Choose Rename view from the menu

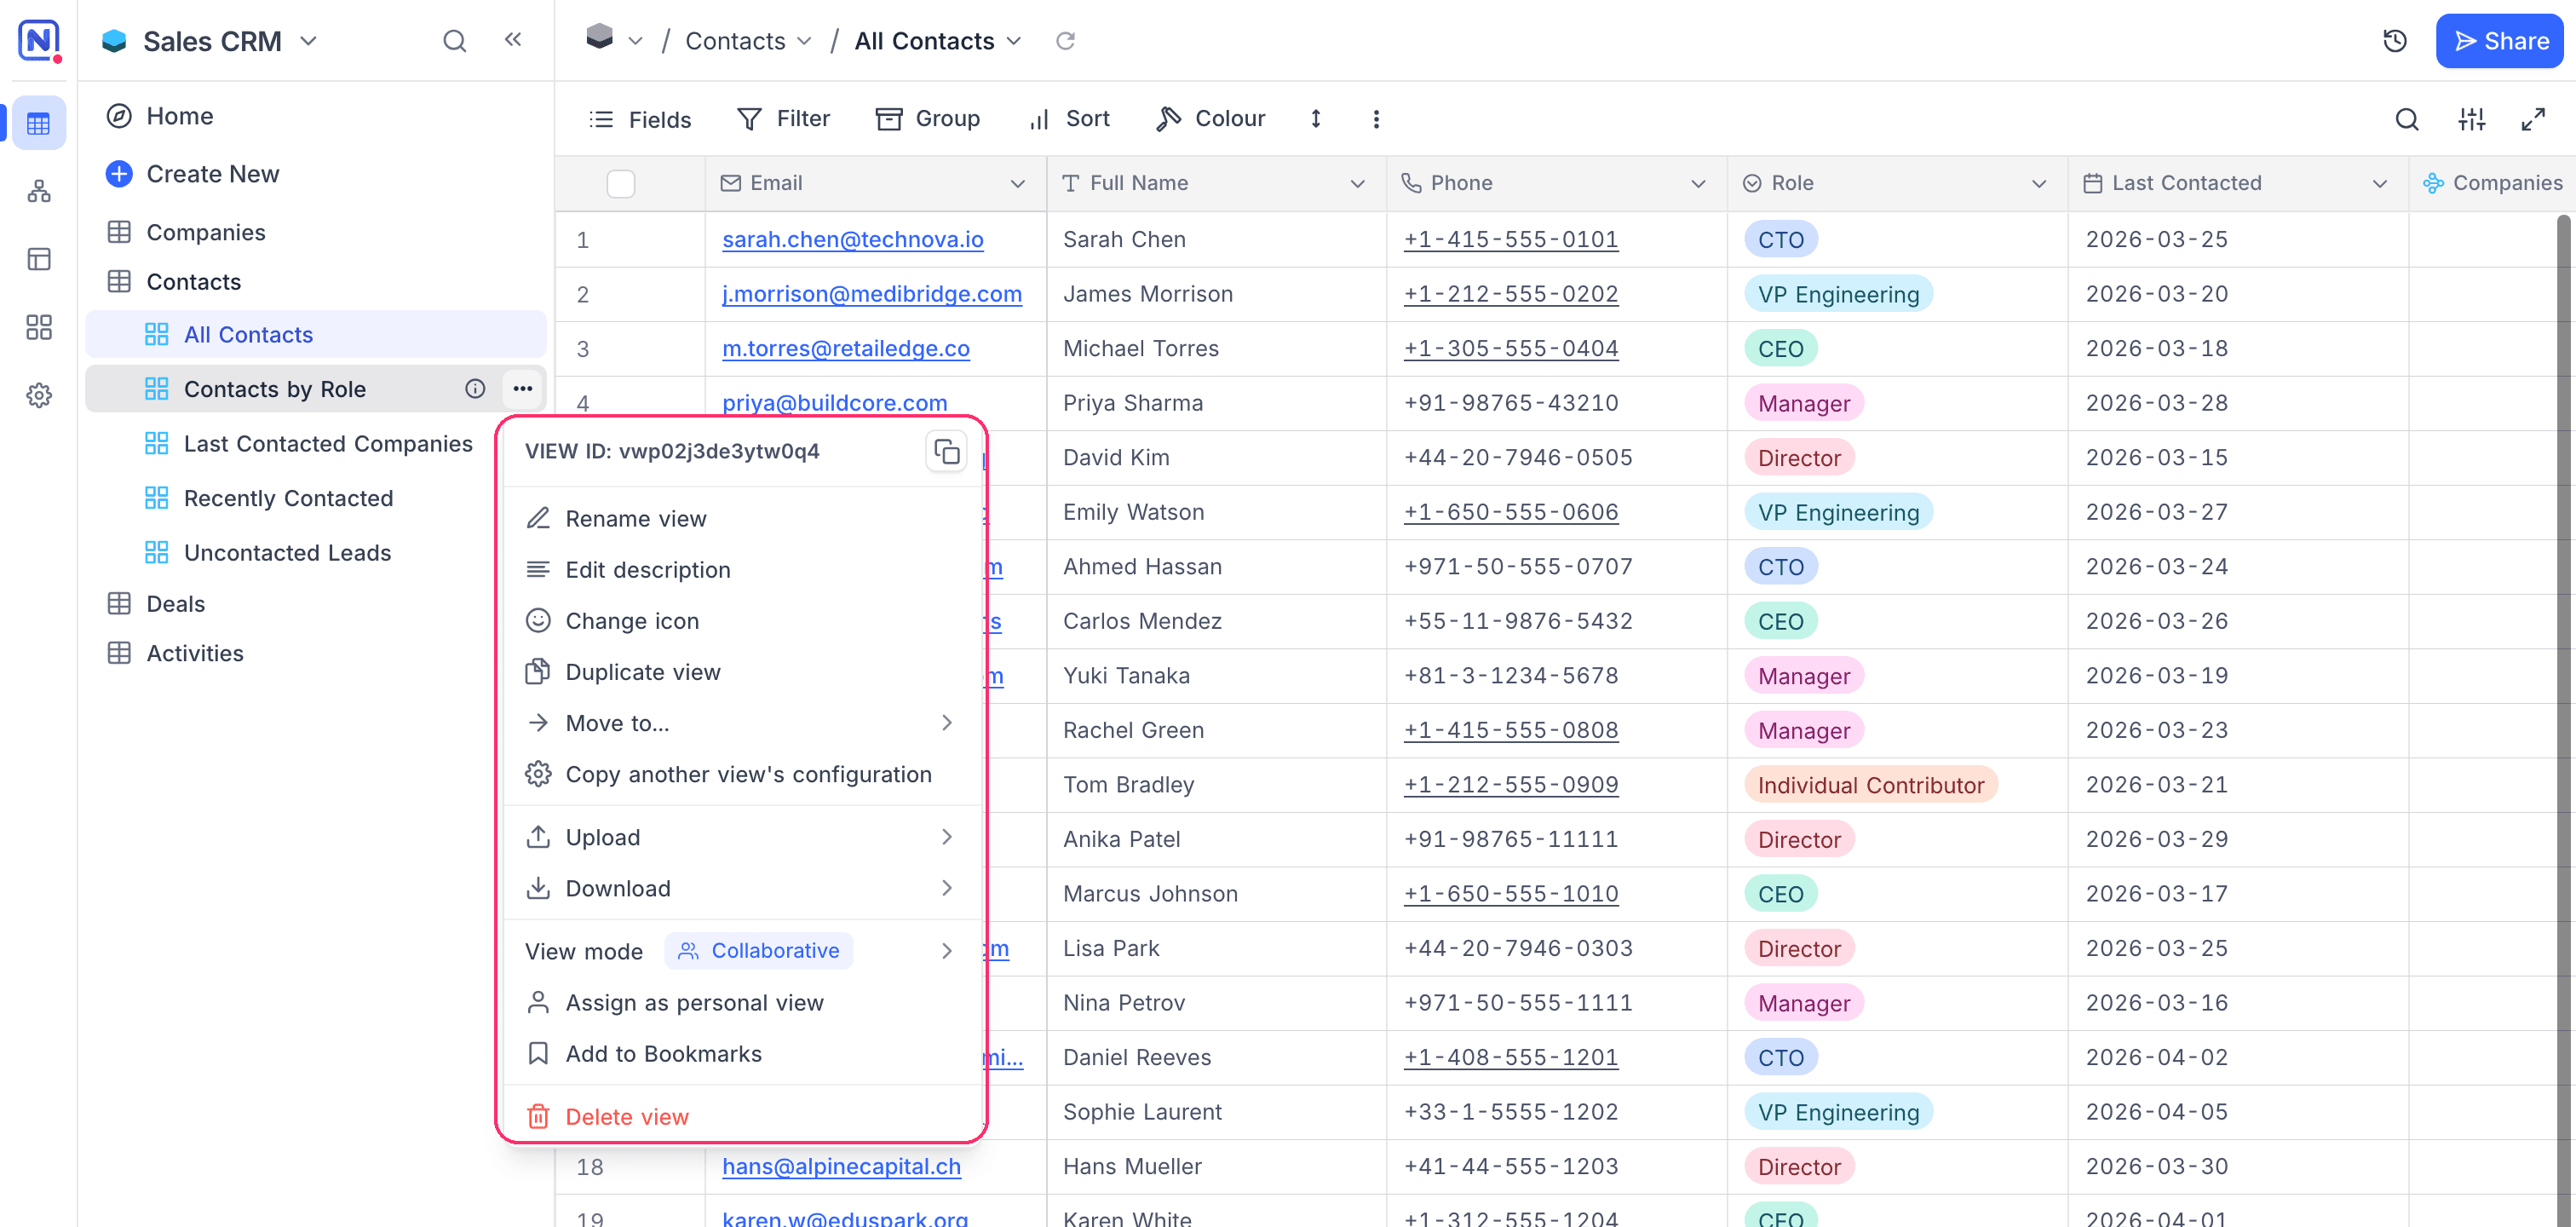742,519
